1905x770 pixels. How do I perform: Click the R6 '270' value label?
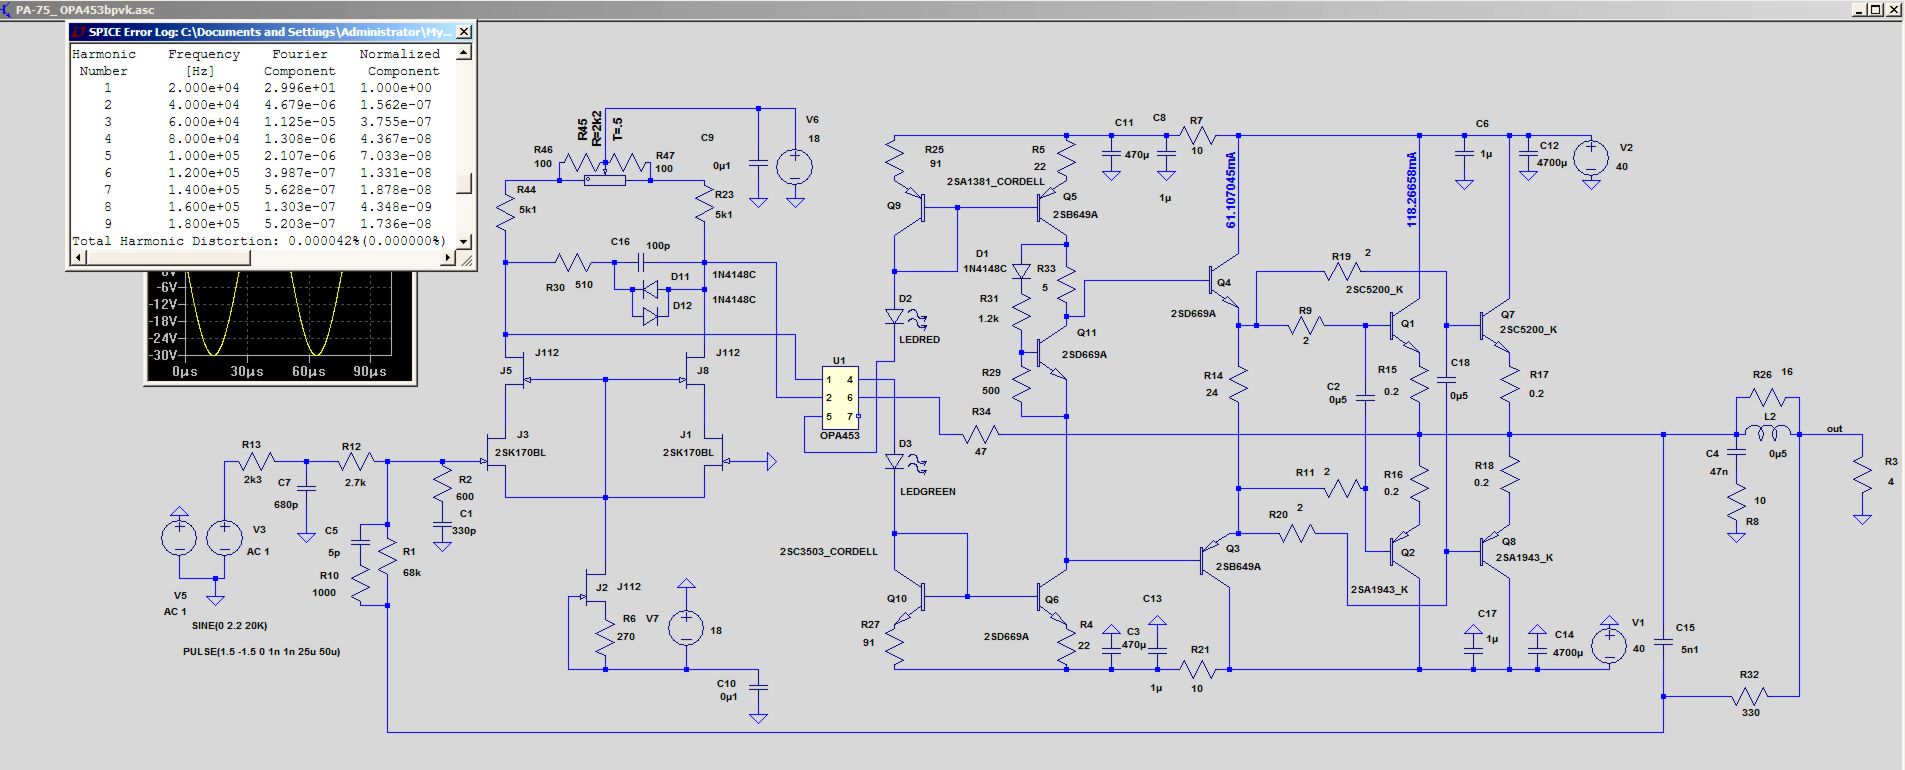coord(626,636)
